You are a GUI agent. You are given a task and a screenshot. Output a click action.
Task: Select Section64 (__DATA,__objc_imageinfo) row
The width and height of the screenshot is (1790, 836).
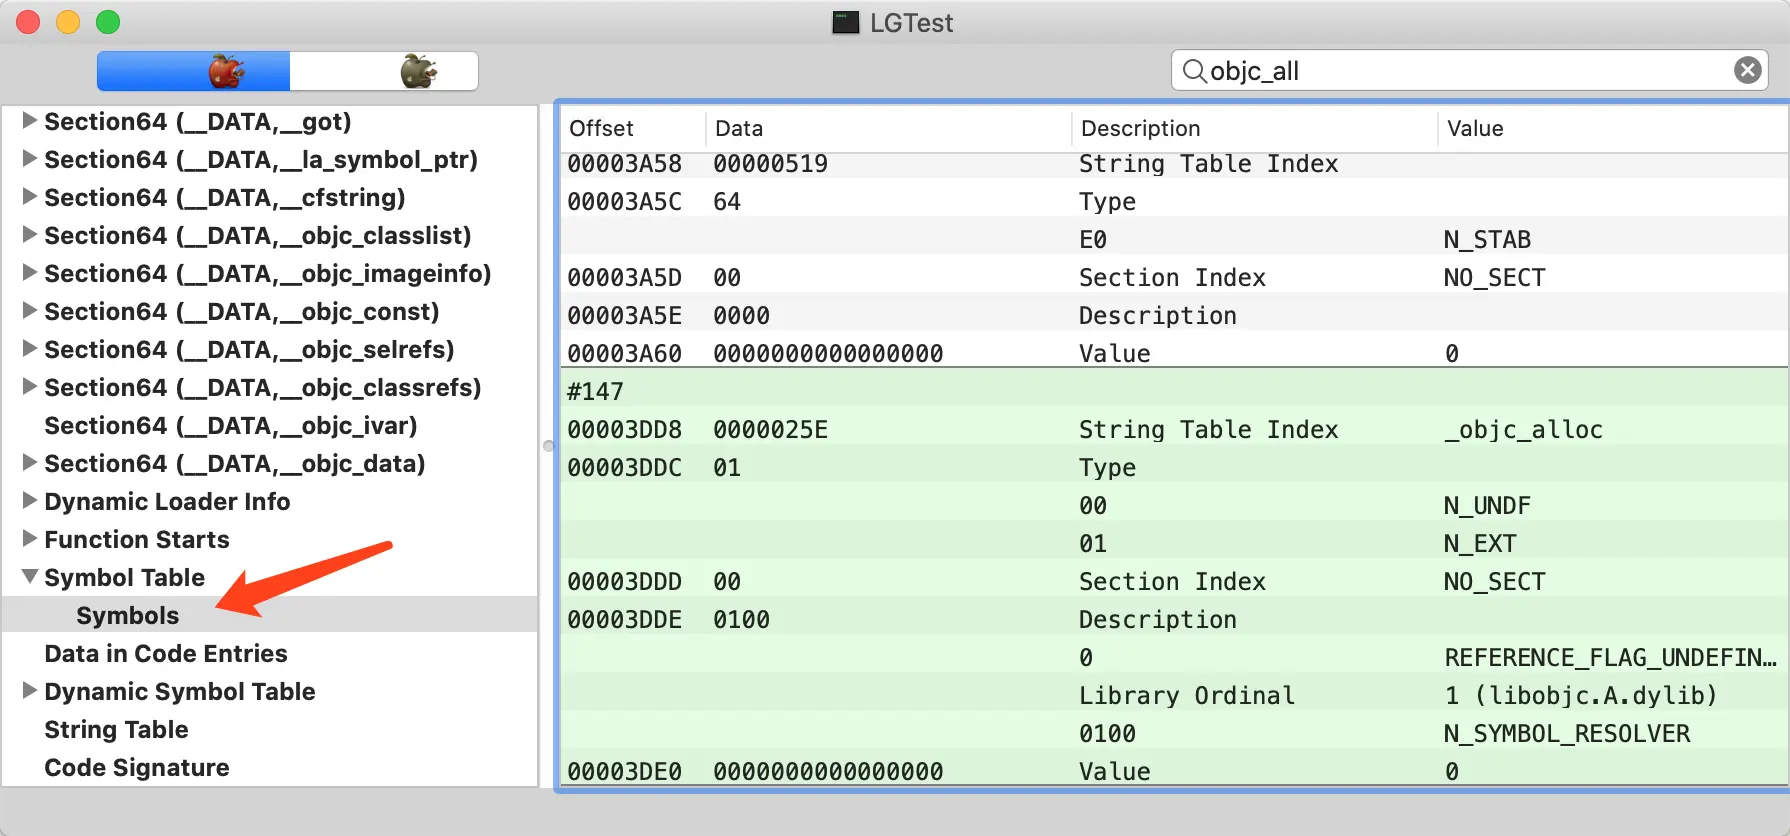pyautogui.click(x=268, y=274)
